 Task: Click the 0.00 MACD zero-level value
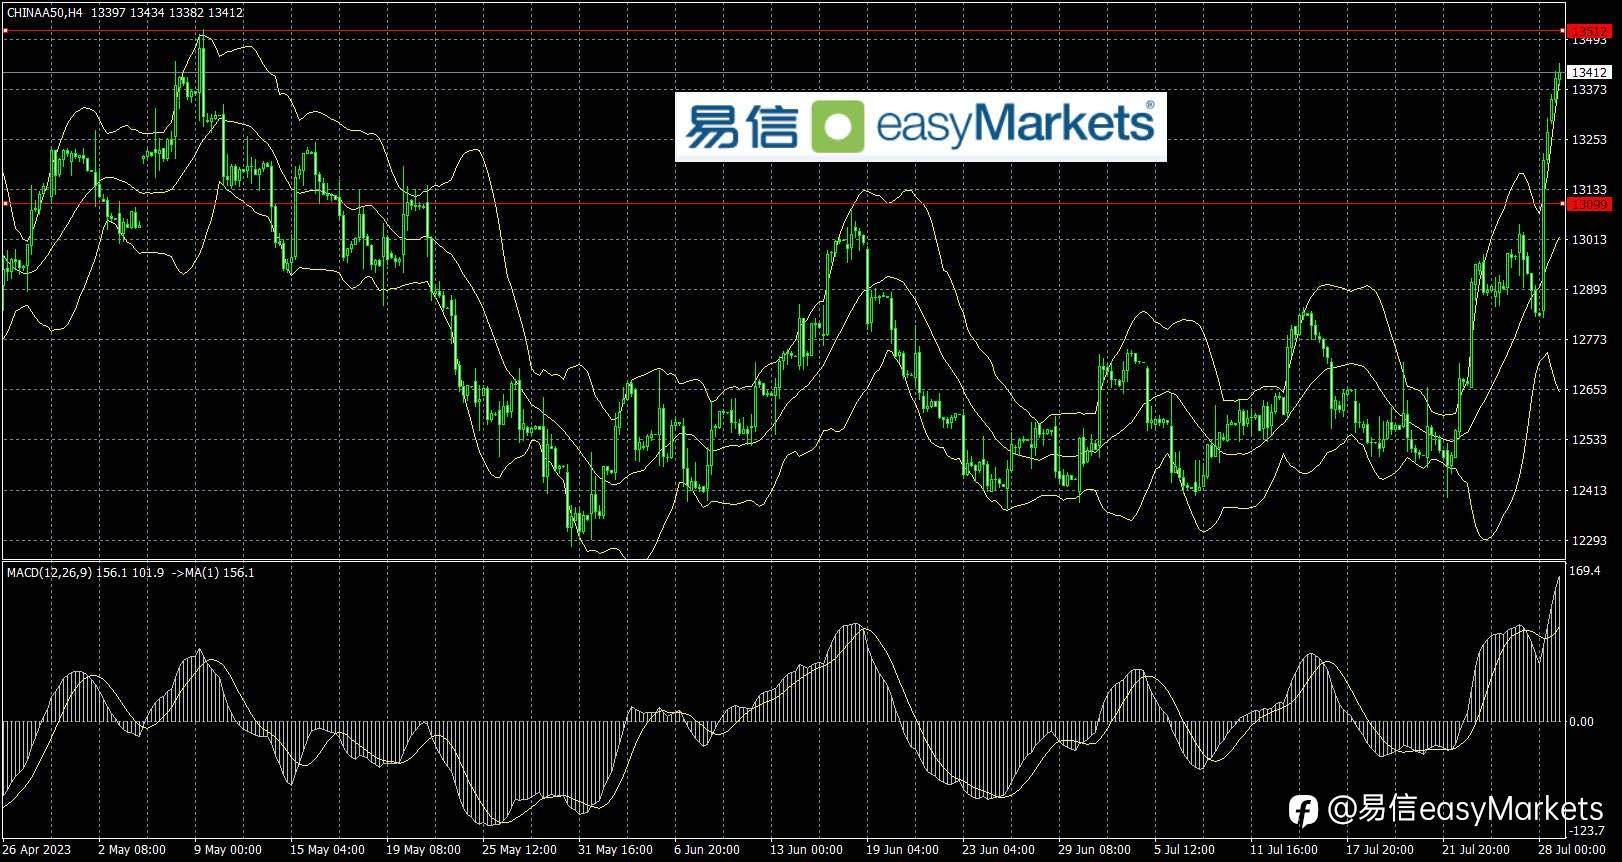click(x=1582, y=722)
